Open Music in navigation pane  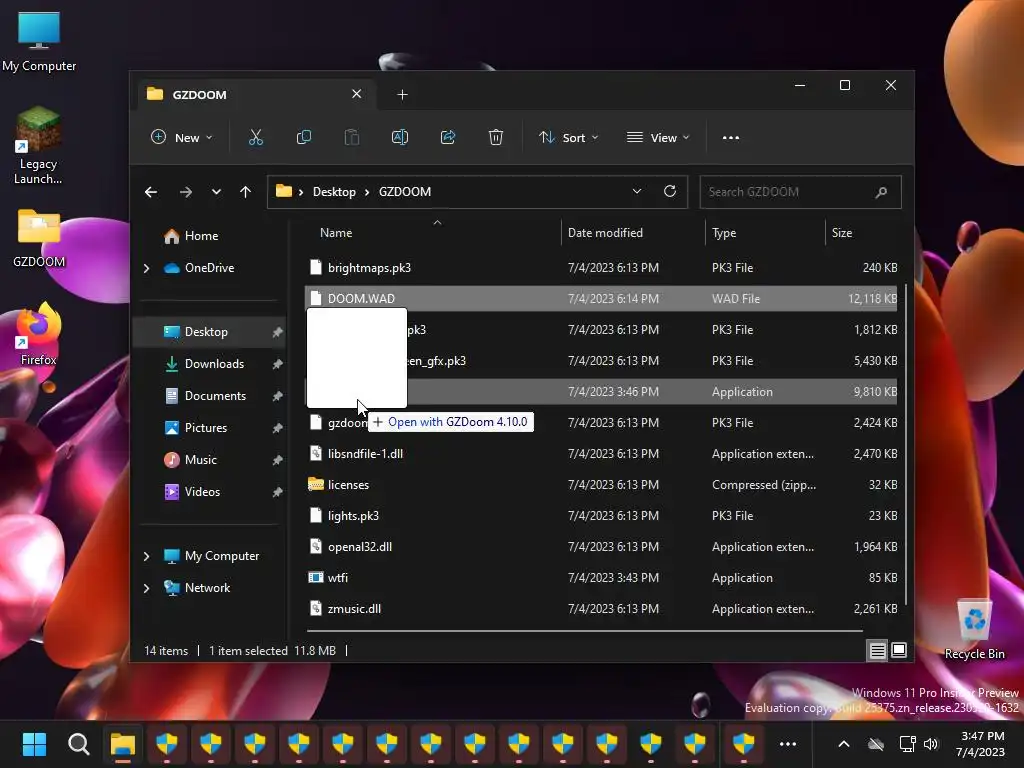(200, 460)
